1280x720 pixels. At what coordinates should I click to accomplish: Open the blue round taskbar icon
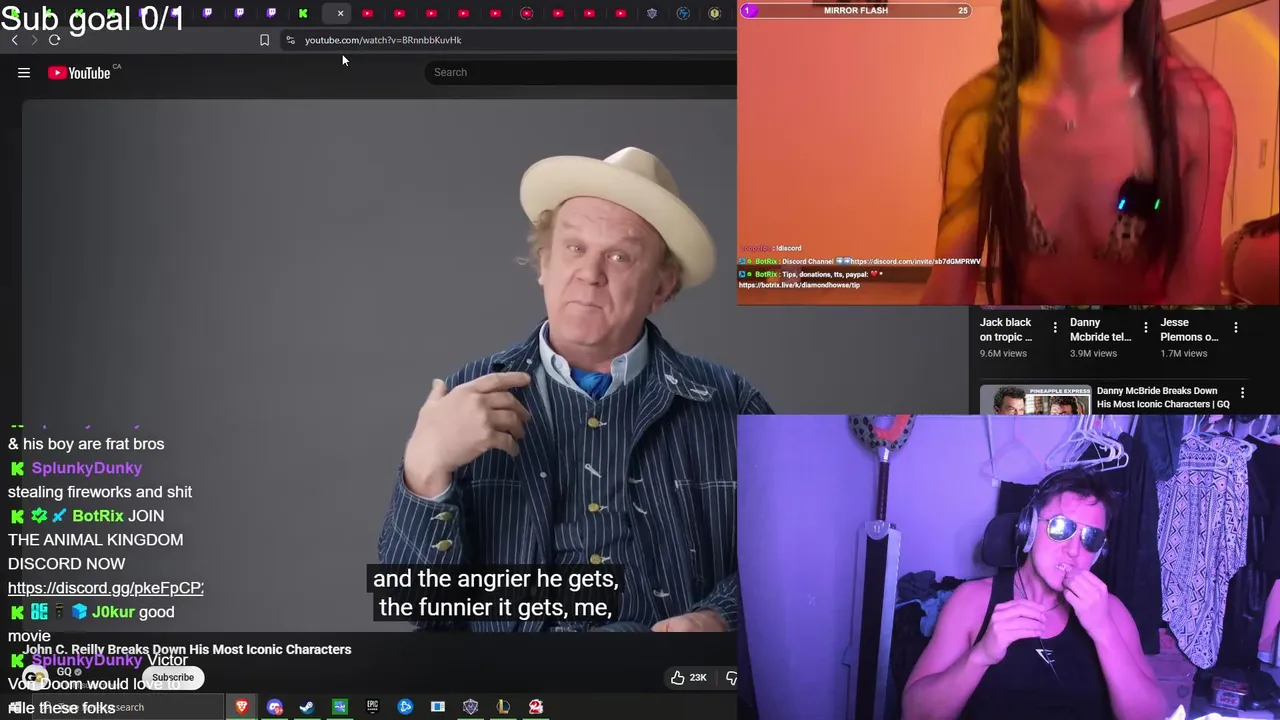pyautogui.click(x=405, y=707)
